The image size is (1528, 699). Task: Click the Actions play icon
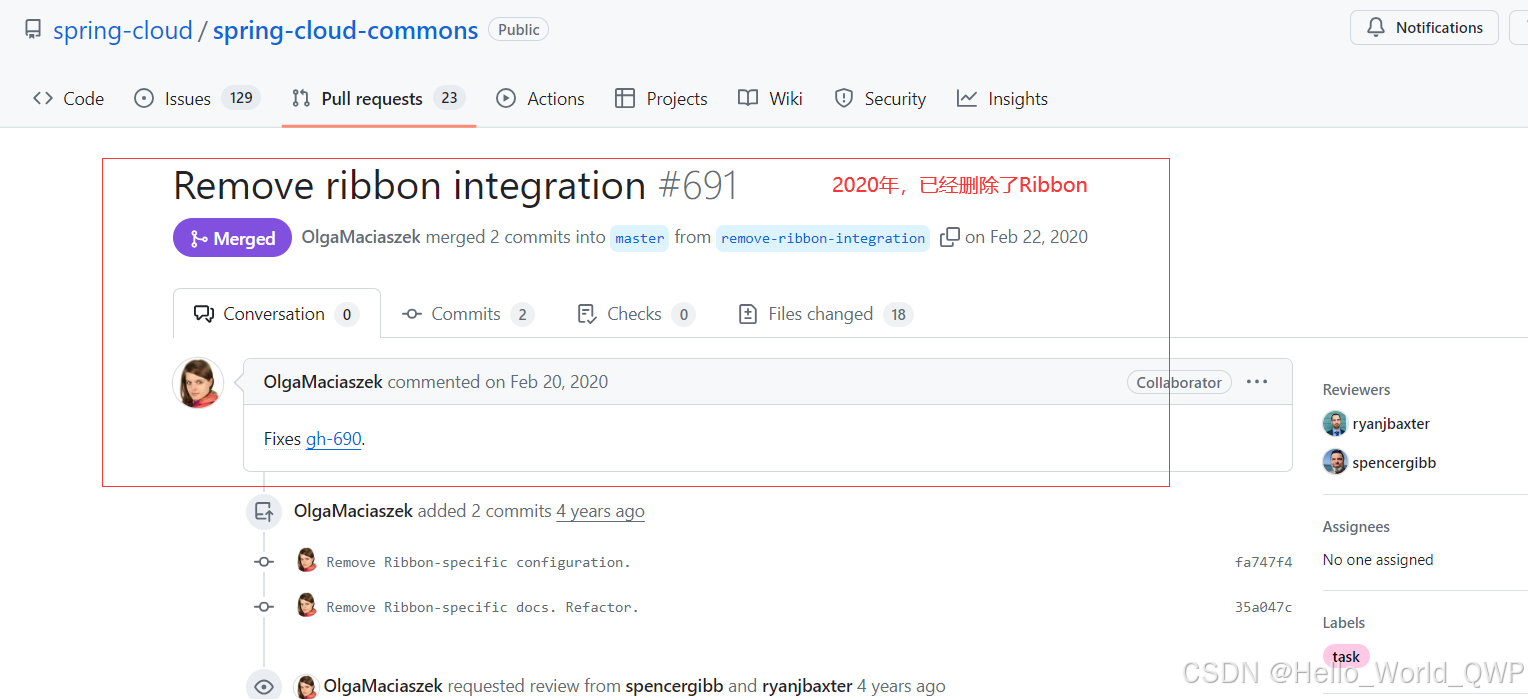coord(507,98)
